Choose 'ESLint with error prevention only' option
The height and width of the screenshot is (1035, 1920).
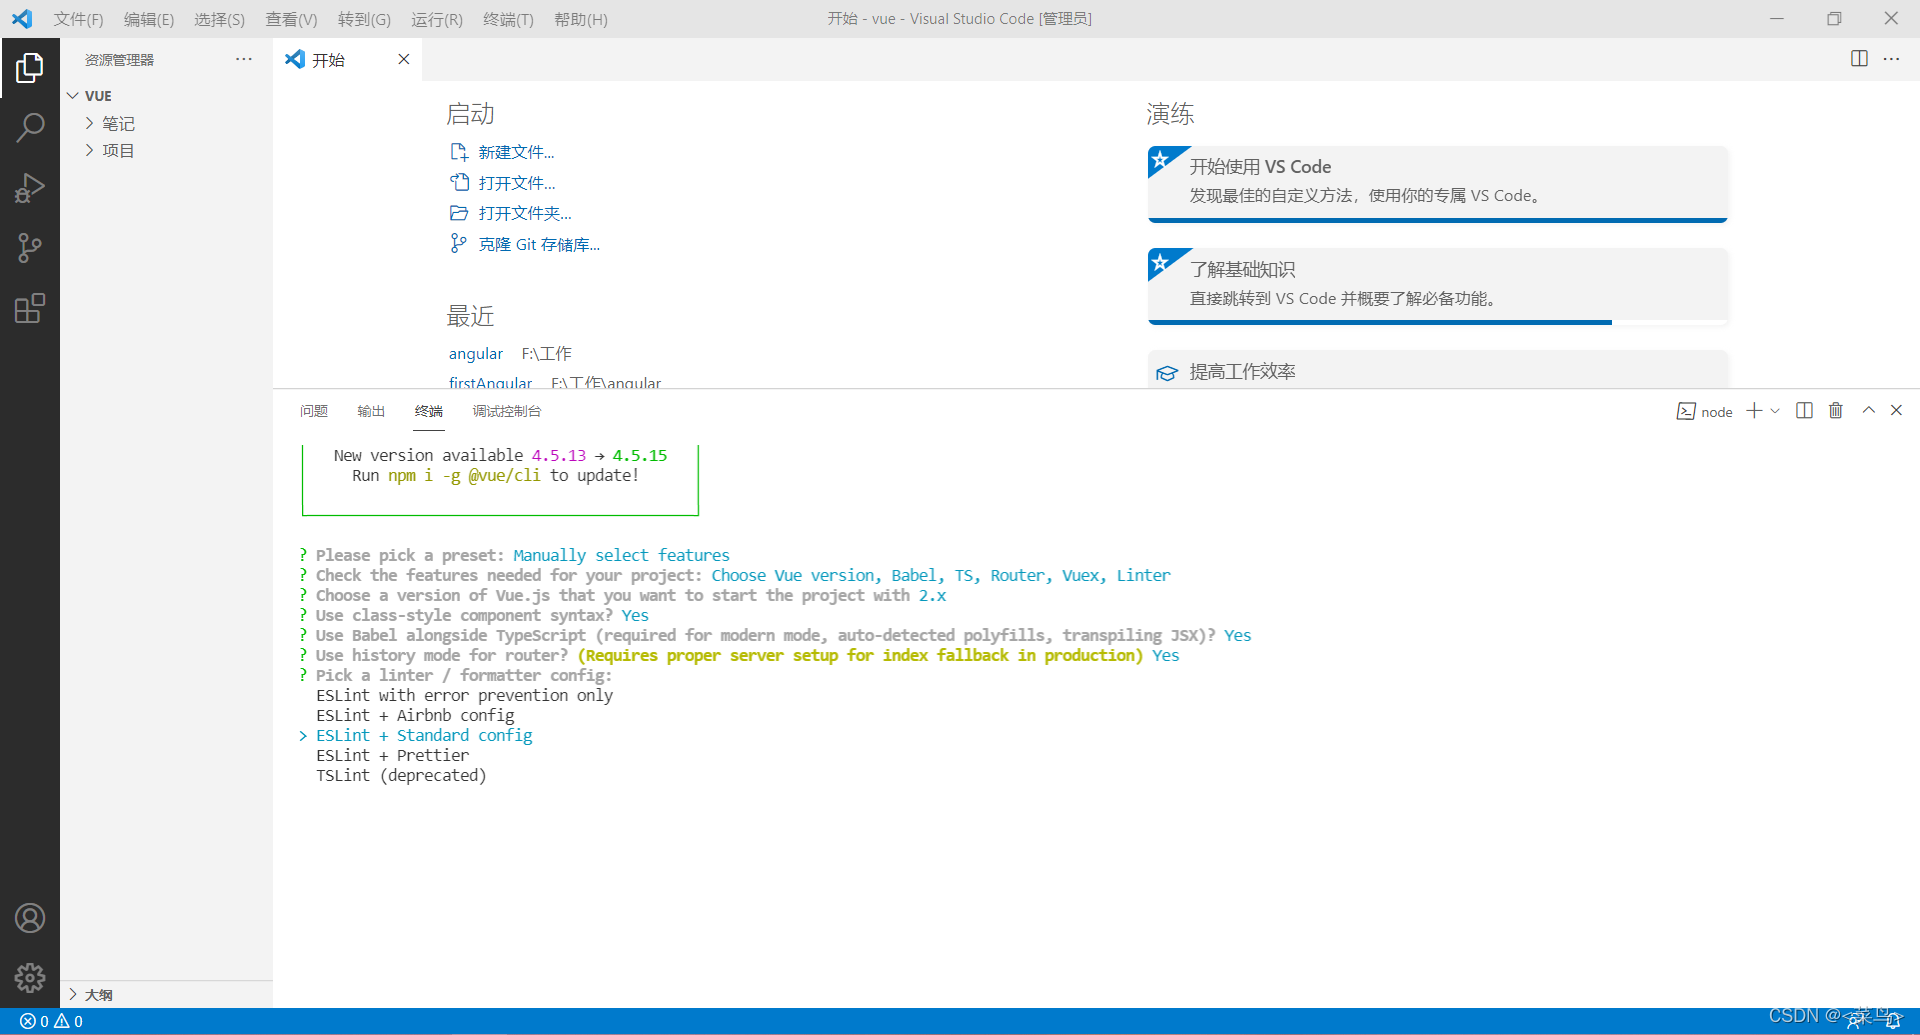pyautogui.click(x=465, y=695)
